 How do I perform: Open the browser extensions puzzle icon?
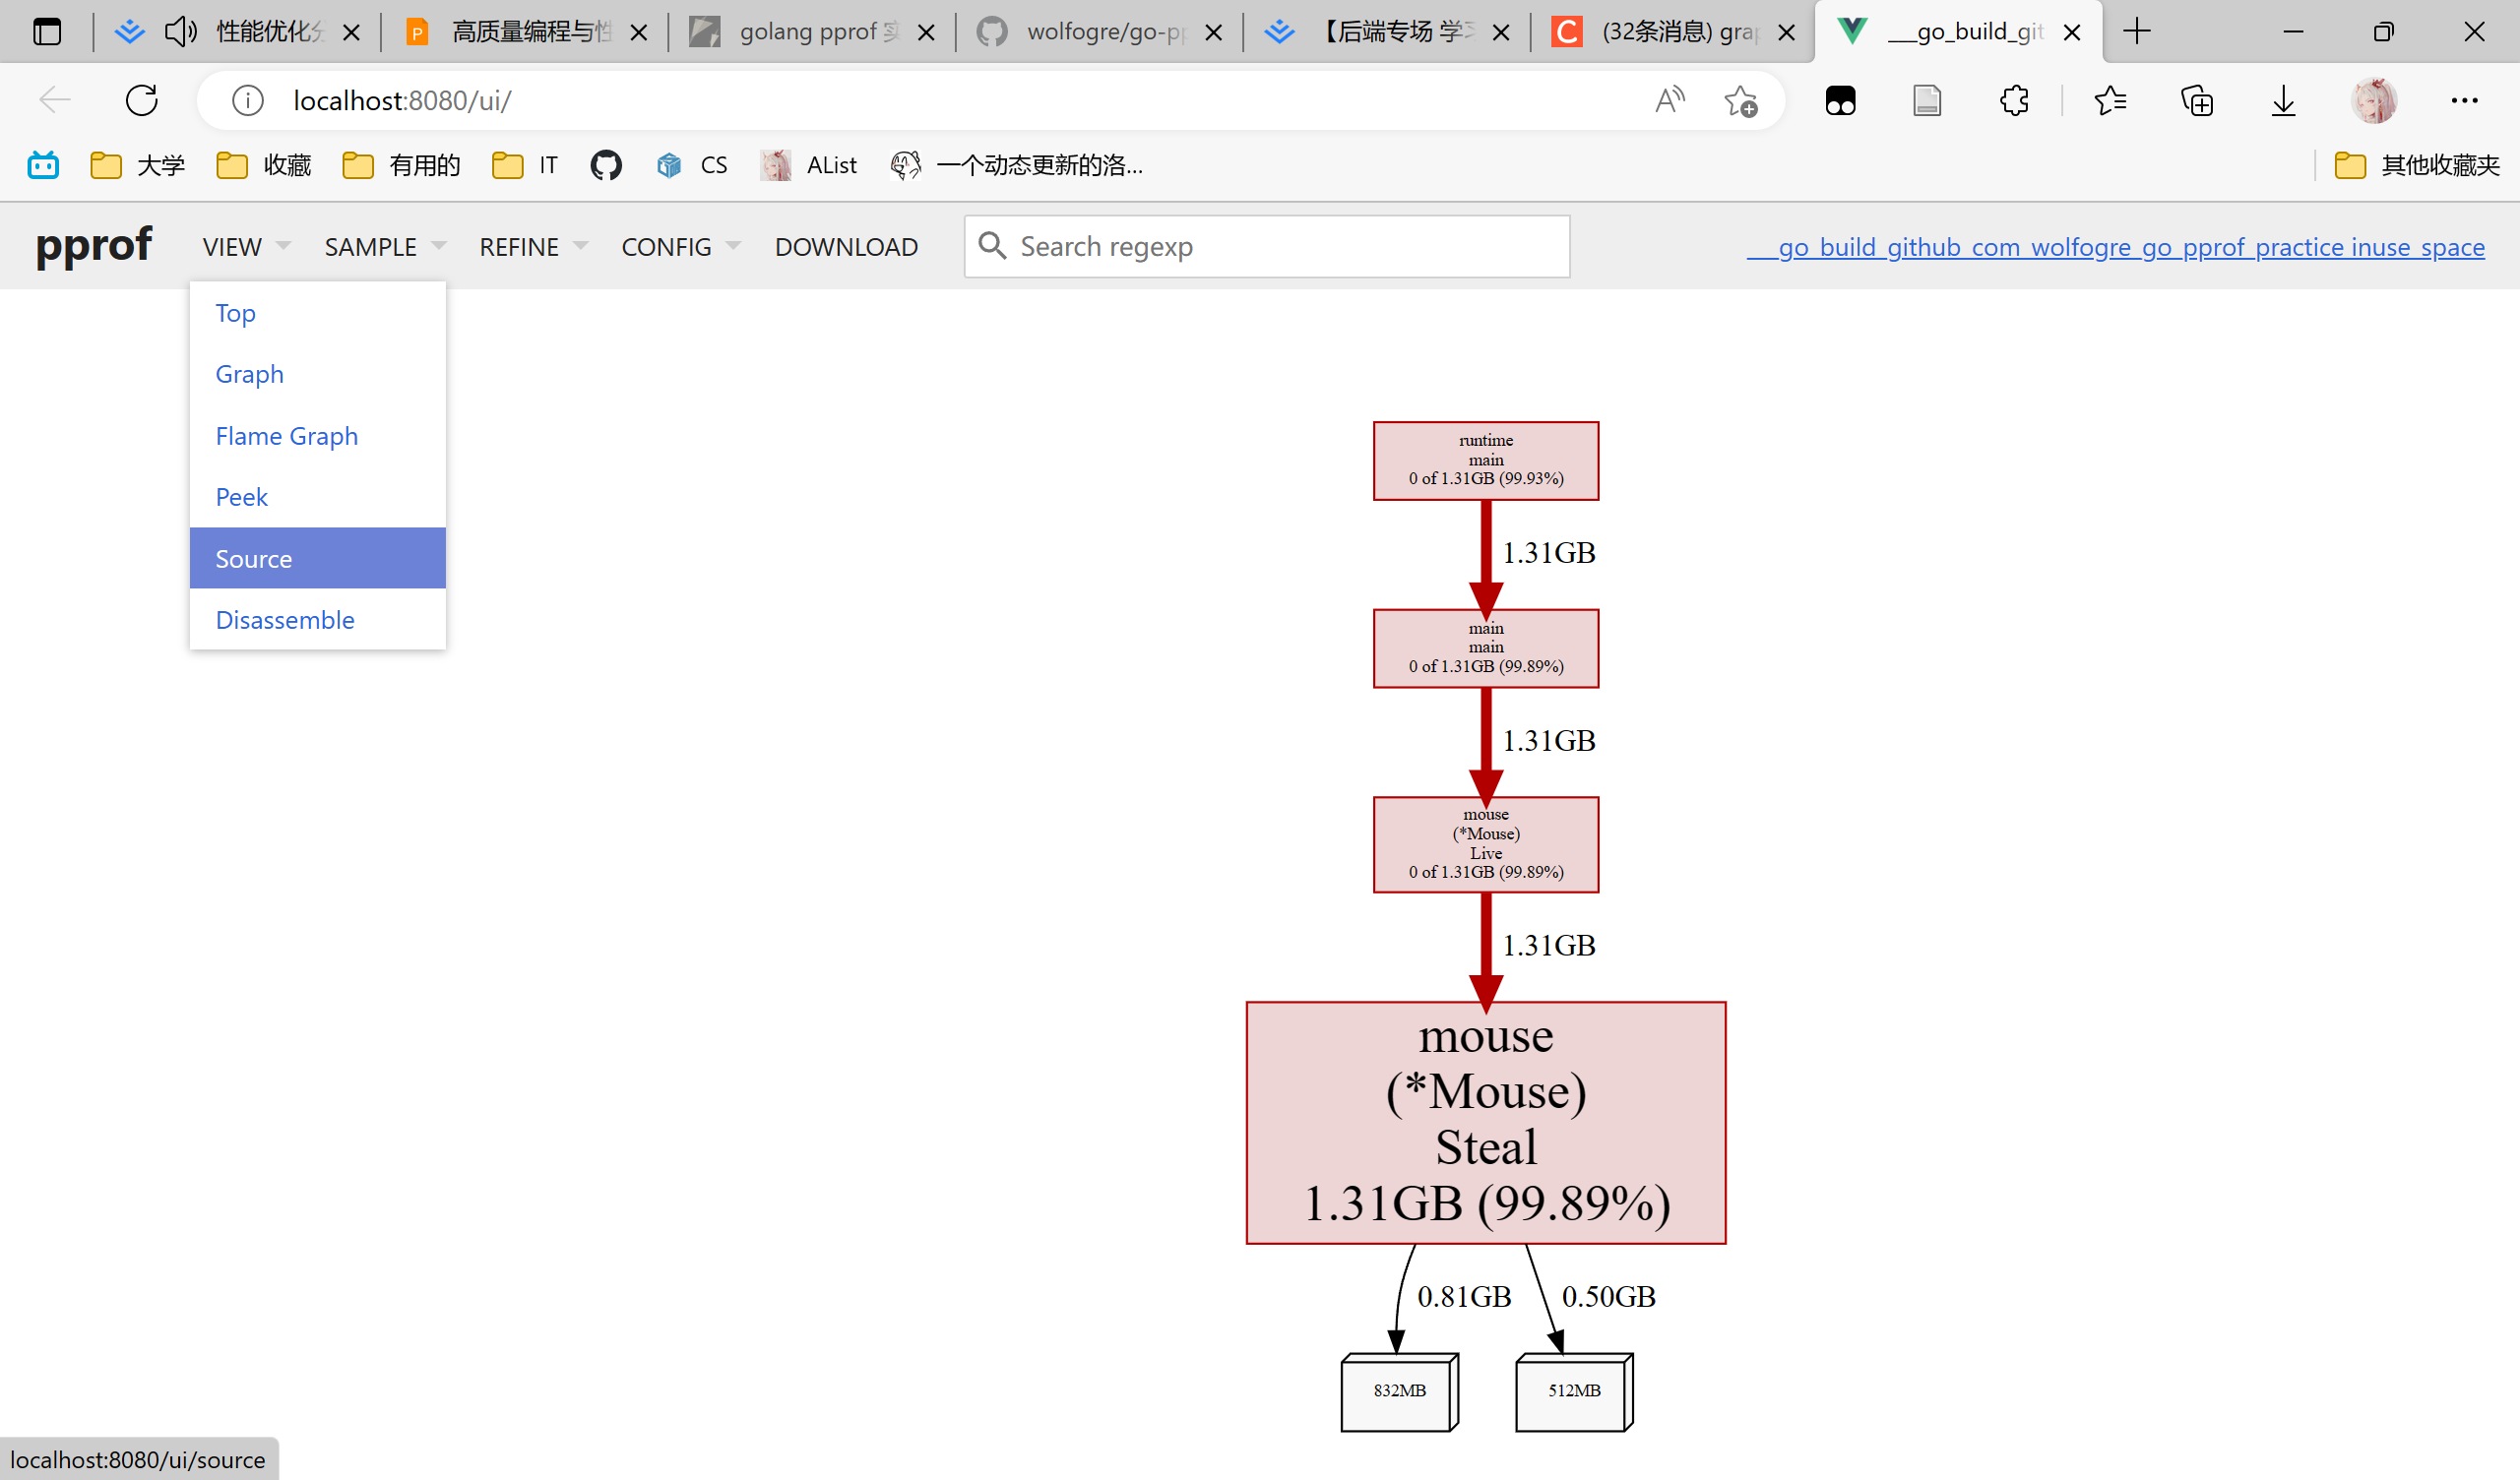[x=2013, y=100]
